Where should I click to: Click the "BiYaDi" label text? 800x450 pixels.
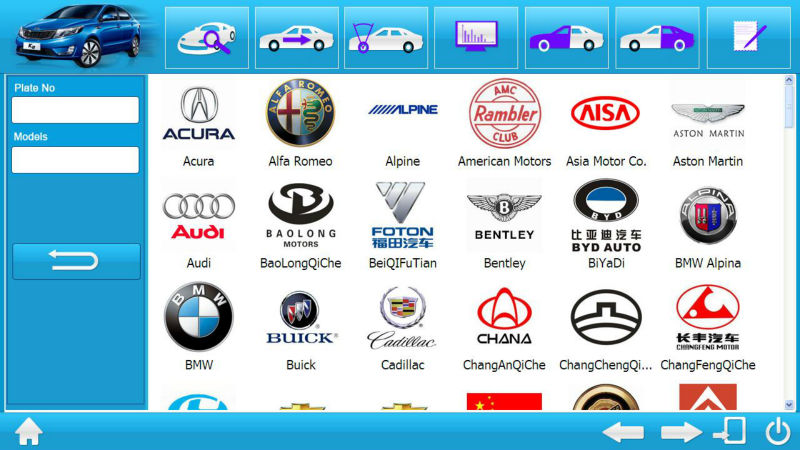(606, 263)
